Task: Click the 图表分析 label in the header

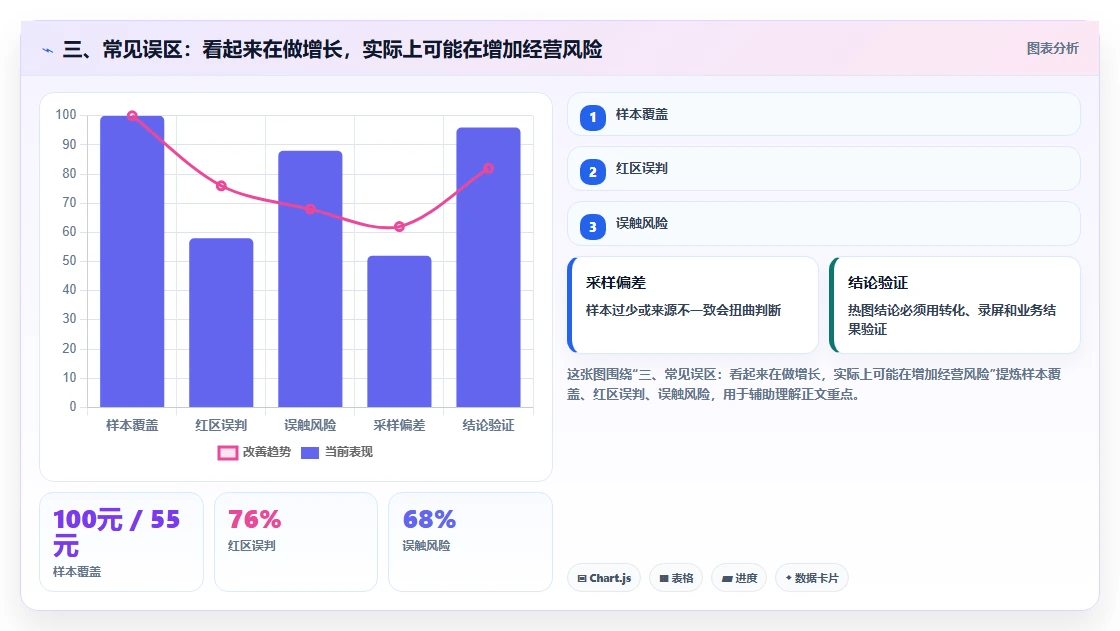Action: point(1052,49)
